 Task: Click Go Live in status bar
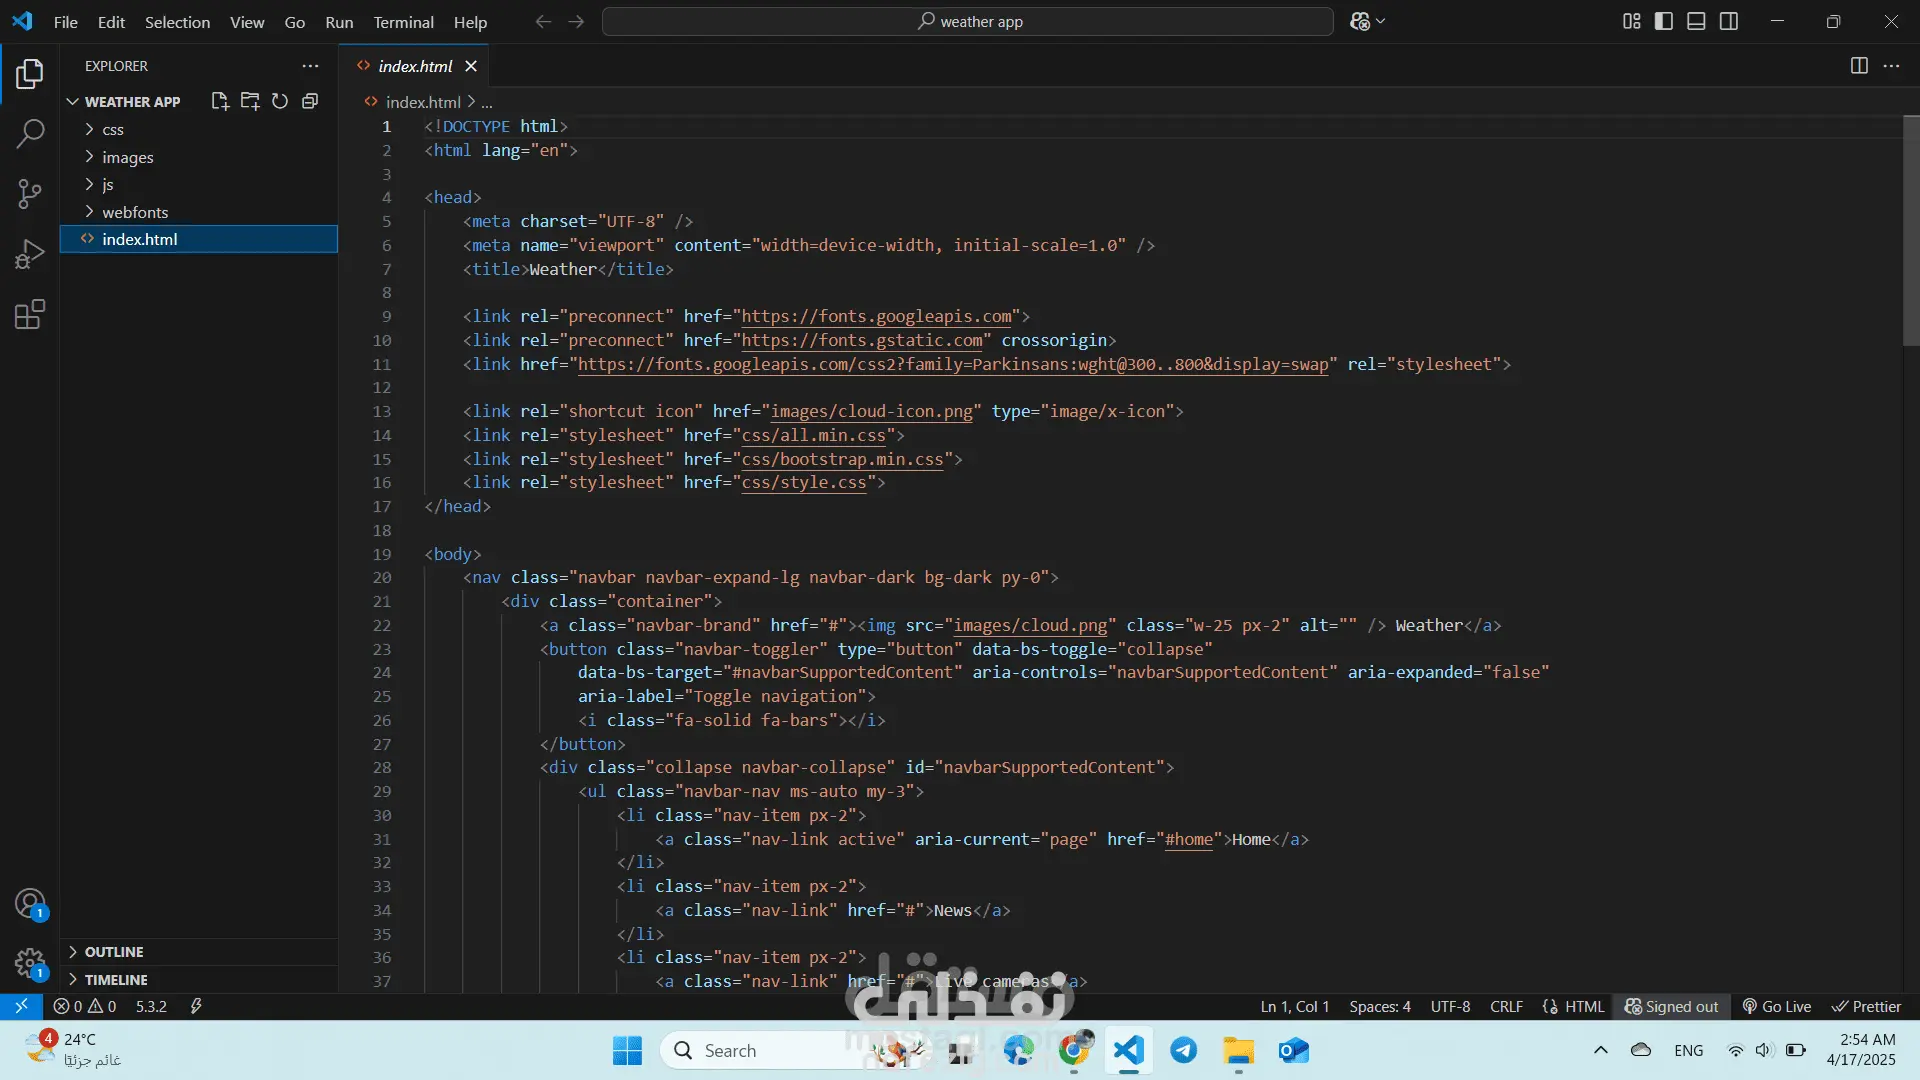coord(1777,1007)
